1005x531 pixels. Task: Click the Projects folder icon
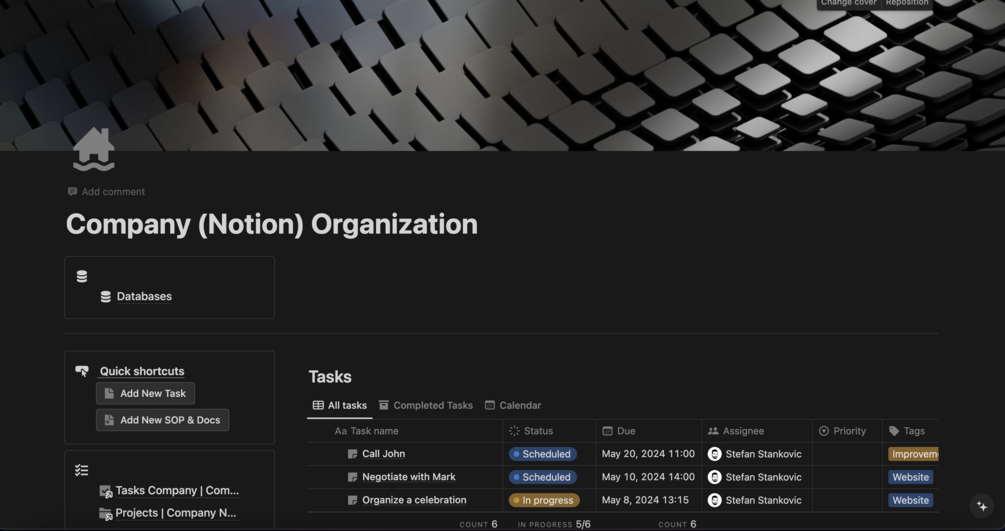(x=106, y=514)
